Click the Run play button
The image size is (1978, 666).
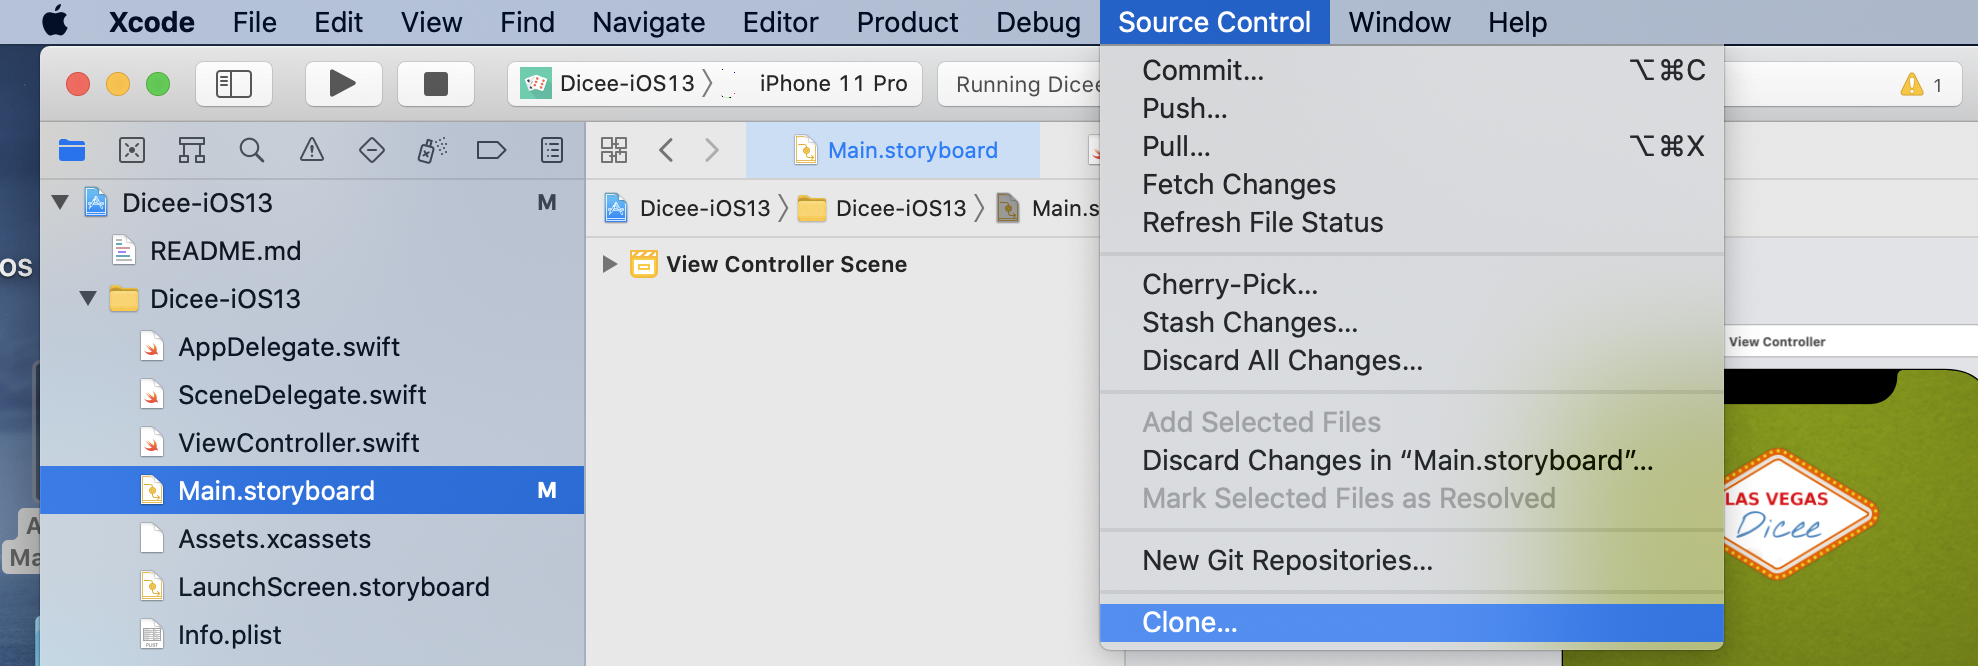tap(342, 84)
